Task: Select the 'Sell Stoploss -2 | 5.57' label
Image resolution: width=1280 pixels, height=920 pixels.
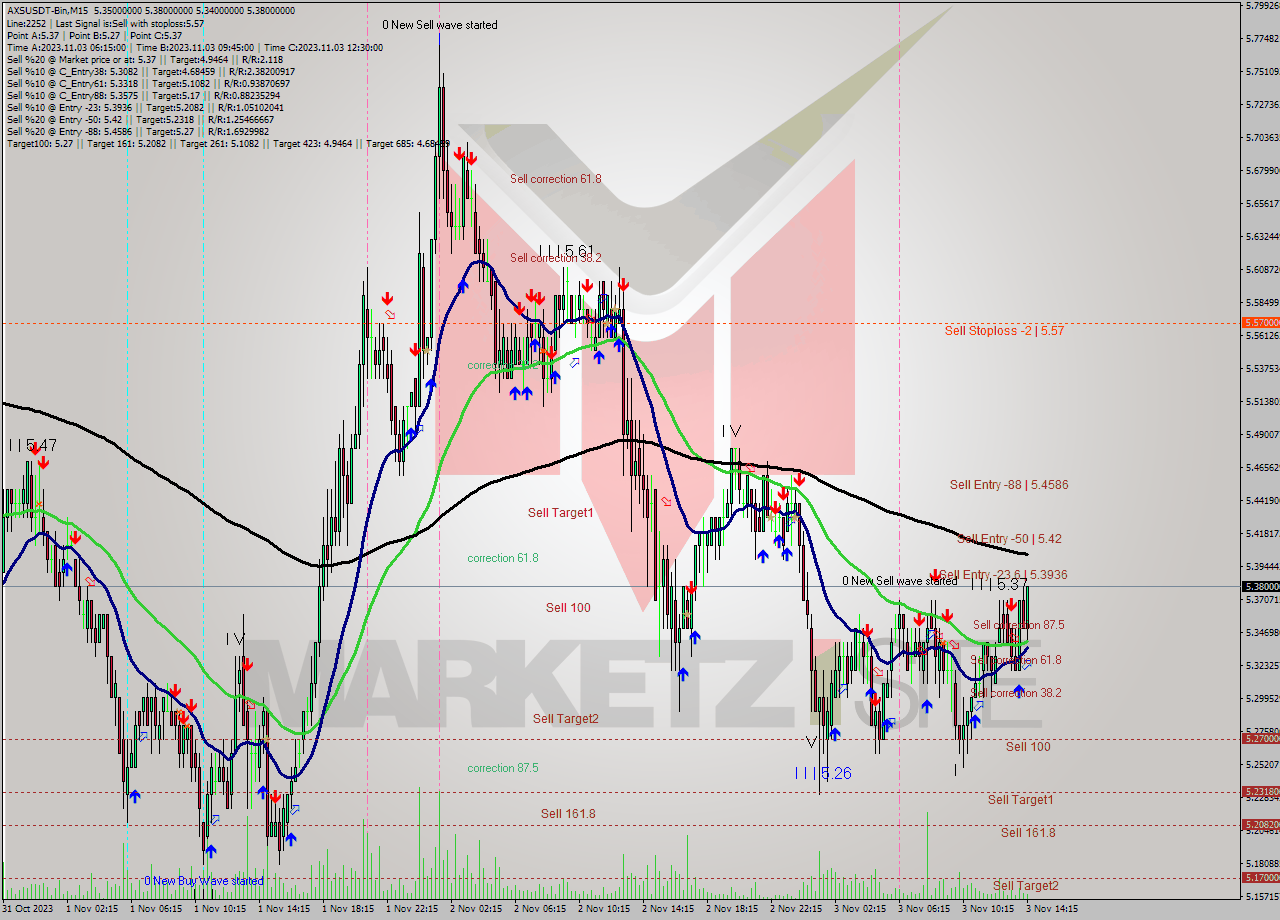Action: pos(1004,330)
